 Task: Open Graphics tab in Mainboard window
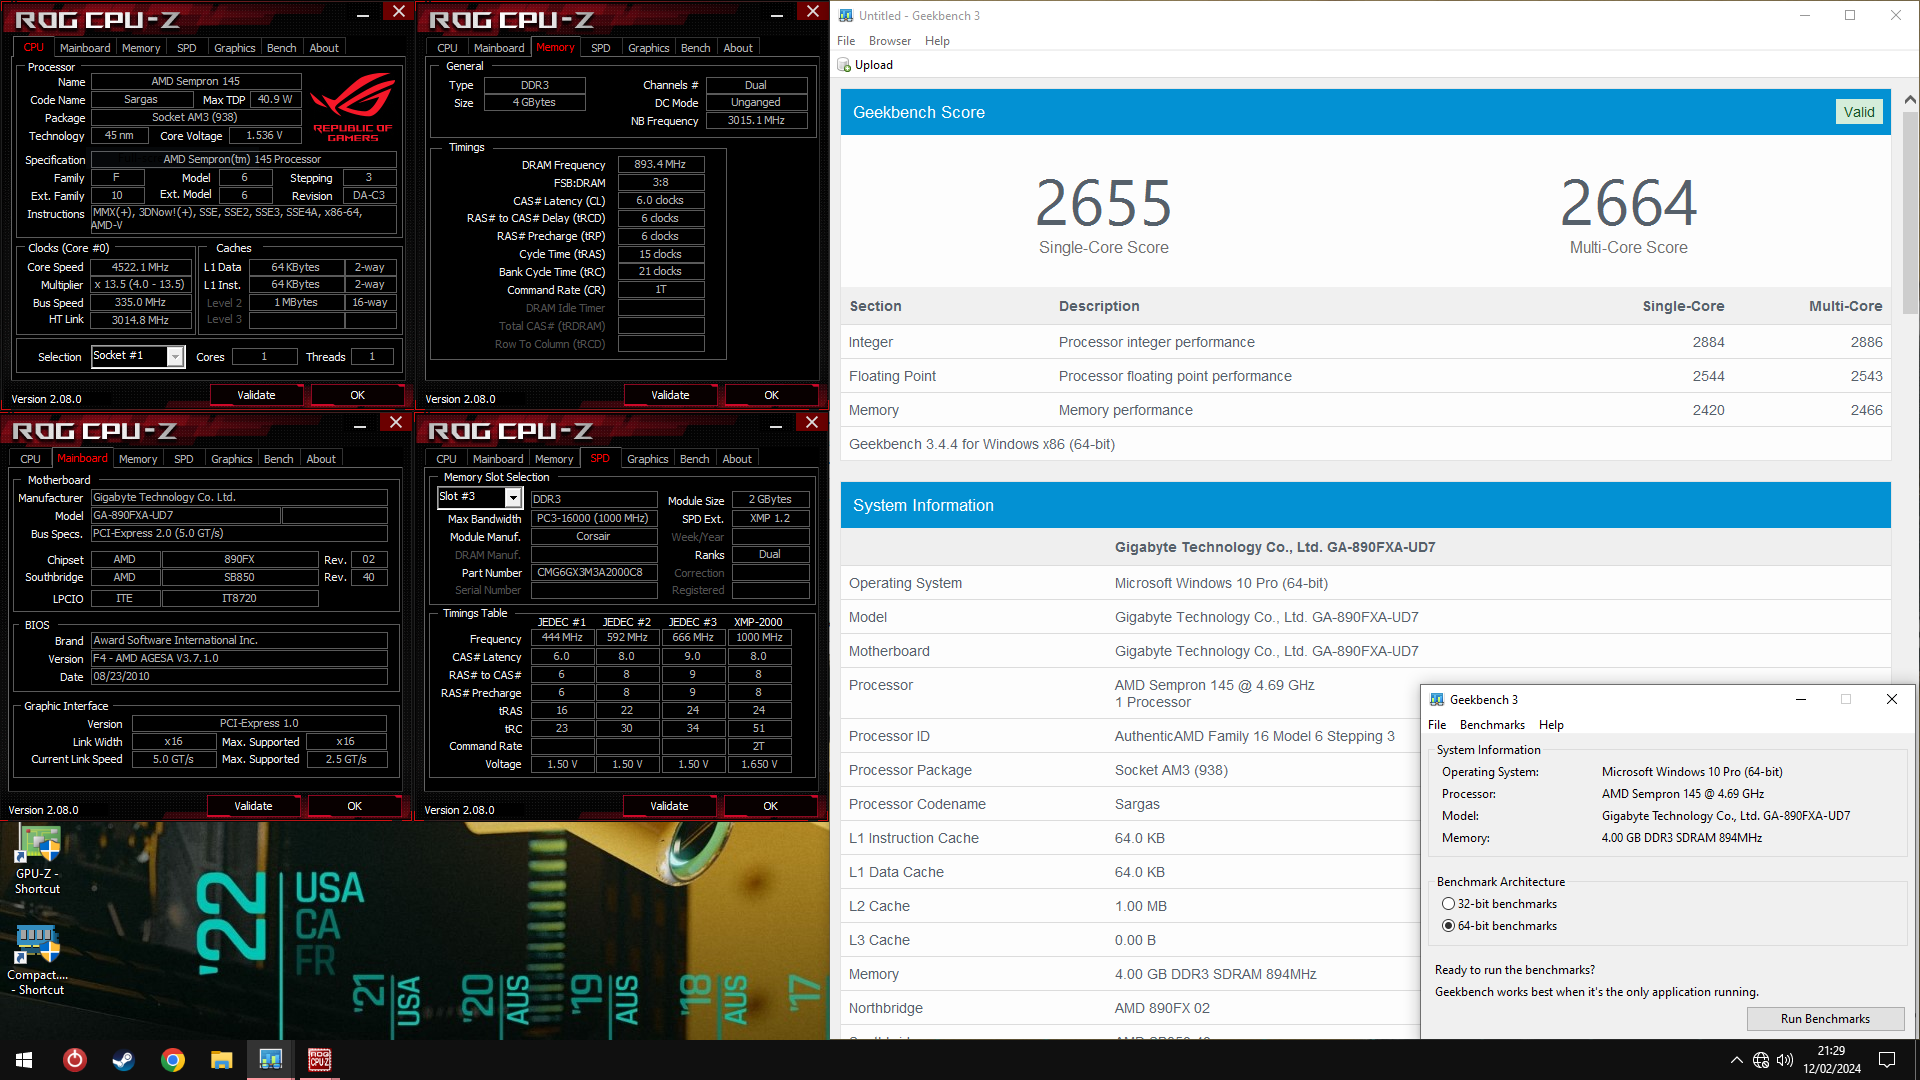(232, 459)
